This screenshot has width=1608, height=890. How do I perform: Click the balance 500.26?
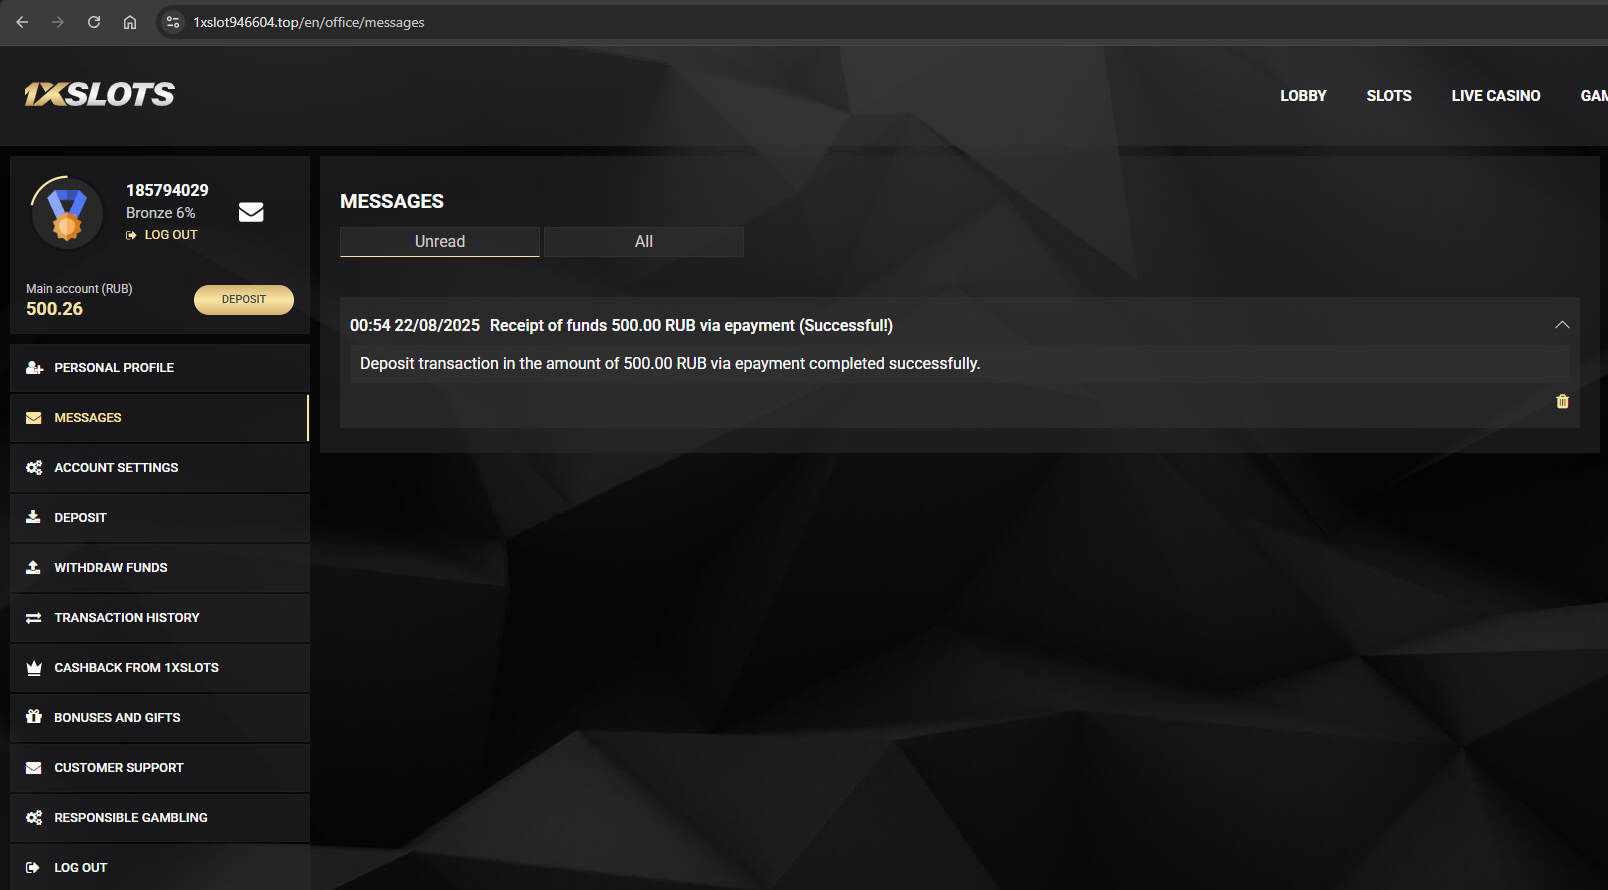pyautogui.click(x=54, y=309)
